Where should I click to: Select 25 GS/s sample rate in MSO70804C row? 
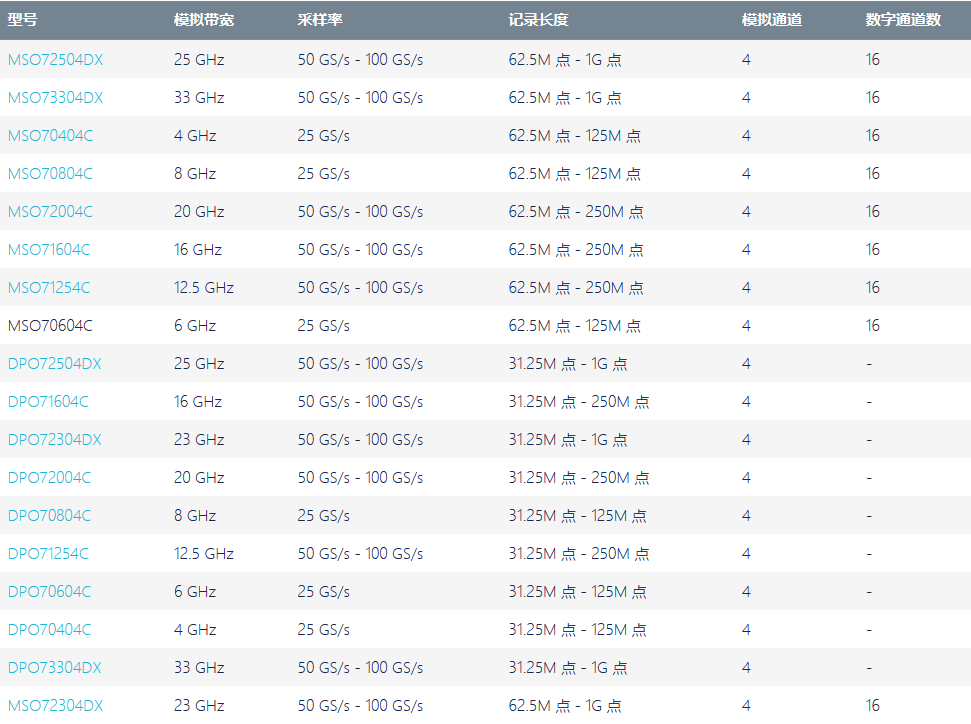tap(323, 173)
